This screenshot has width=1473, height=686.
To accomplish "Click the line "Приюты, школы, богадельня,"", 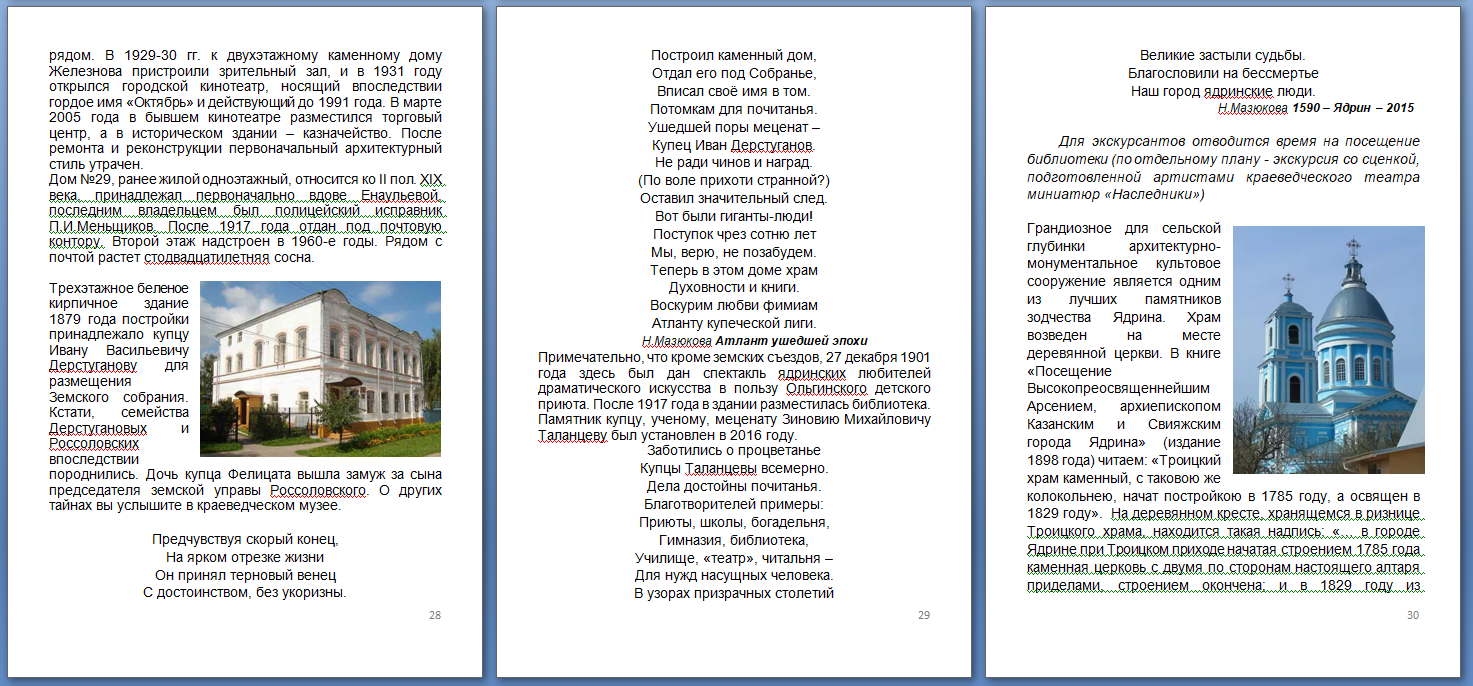I will 734,522.
